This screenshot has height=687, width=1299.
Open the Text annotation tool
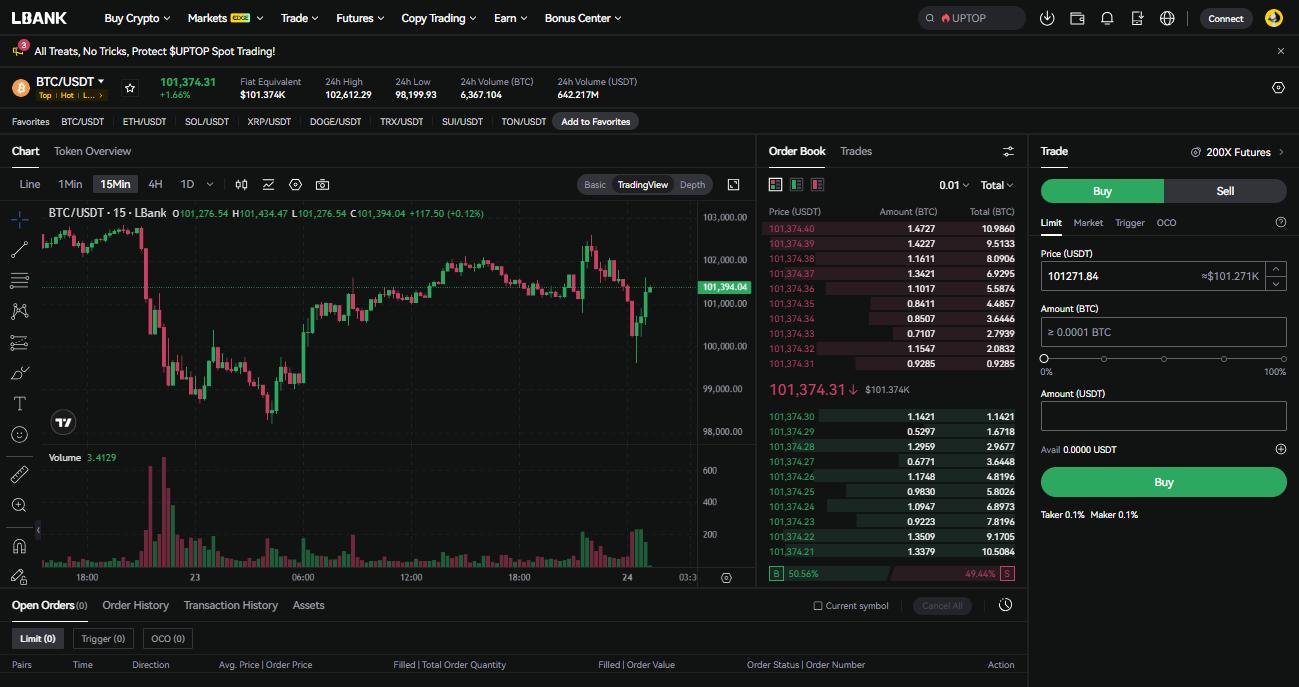tap(18, 403)
